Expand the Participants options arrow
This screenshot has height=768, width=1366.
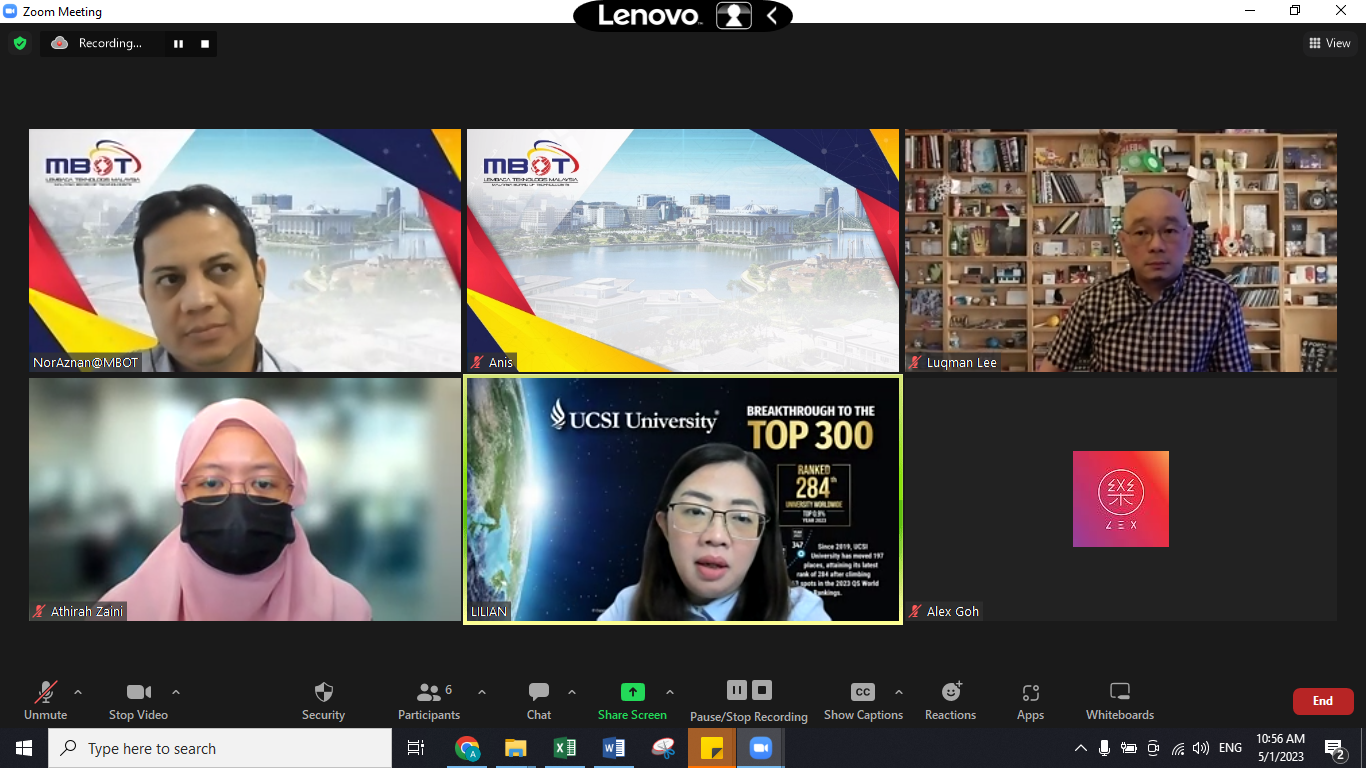(x=482, y=692)
